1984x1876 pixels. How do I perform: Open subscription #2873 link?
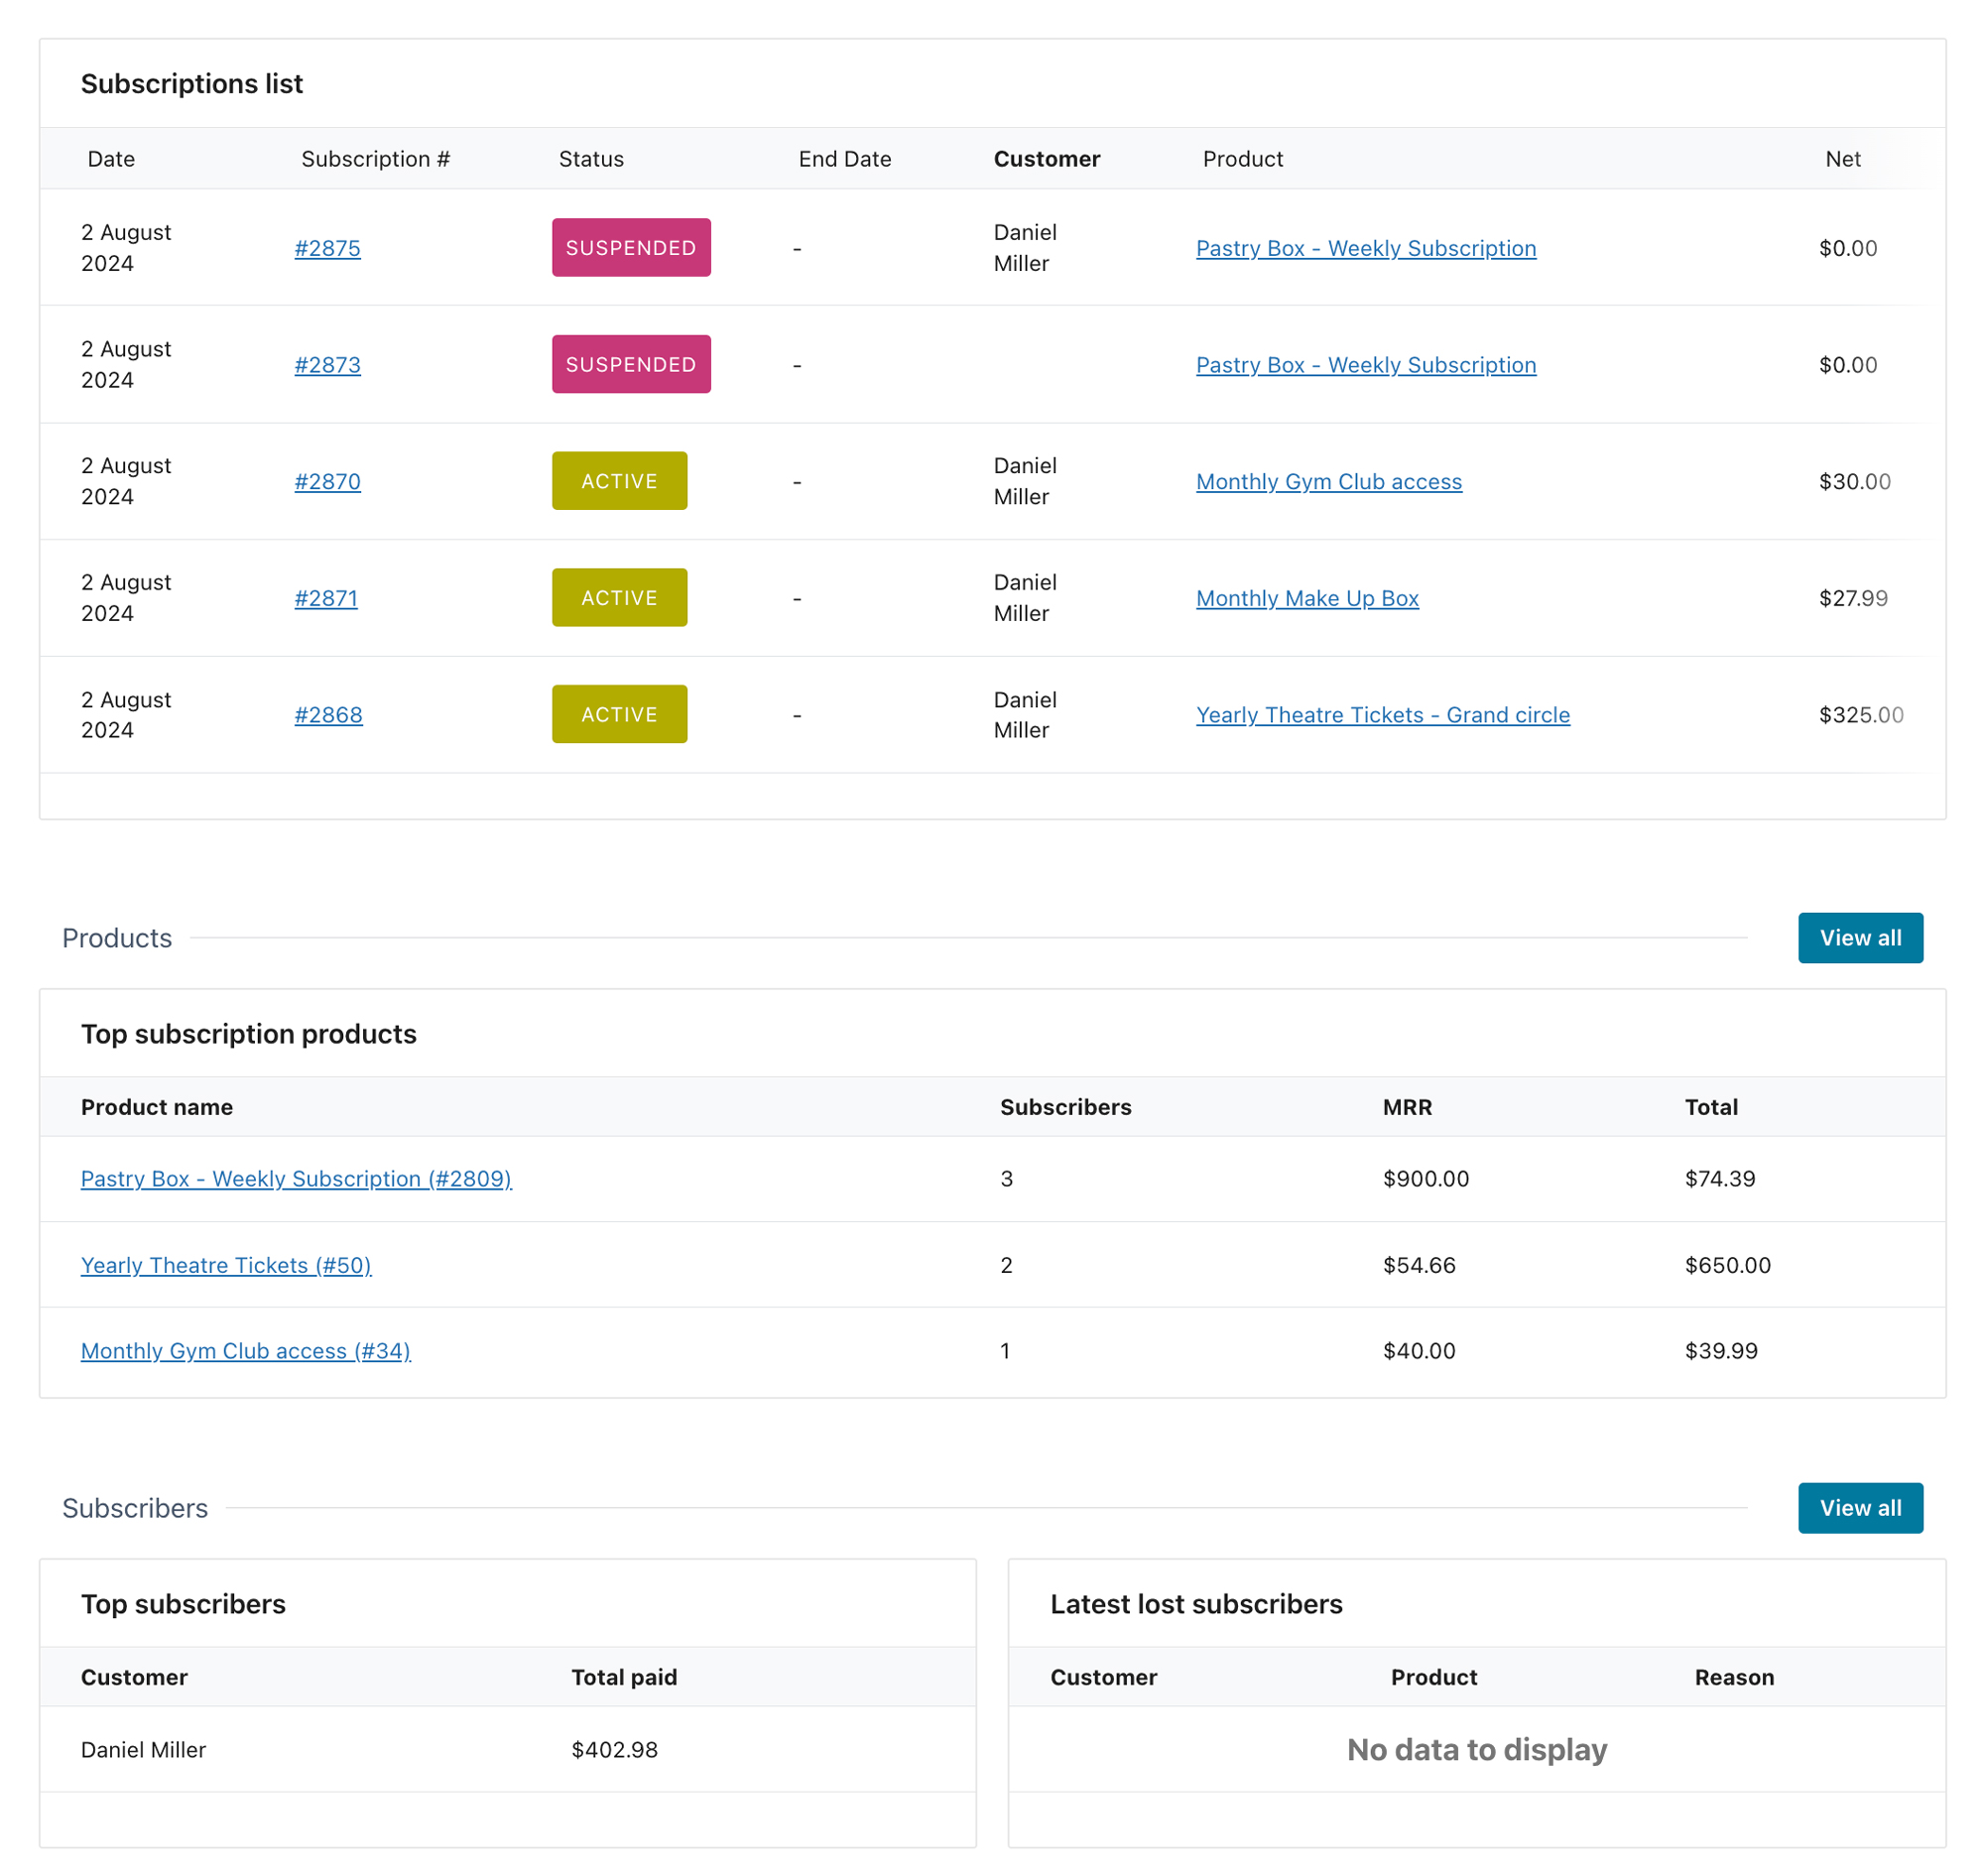click(327, 365)
